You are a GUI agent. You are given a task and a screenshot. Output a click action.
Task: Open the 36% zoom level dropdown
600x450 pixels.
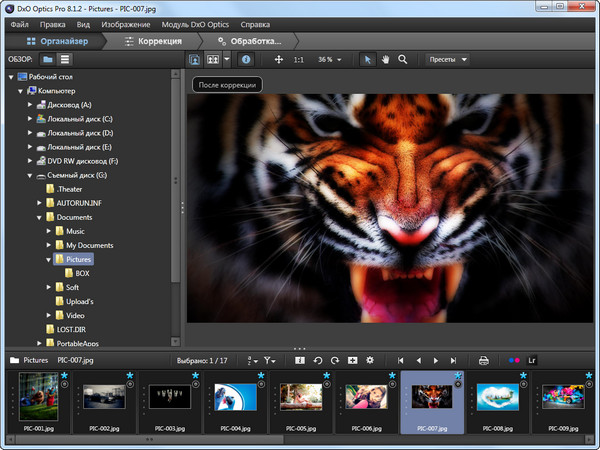click(x=329, y=60)
